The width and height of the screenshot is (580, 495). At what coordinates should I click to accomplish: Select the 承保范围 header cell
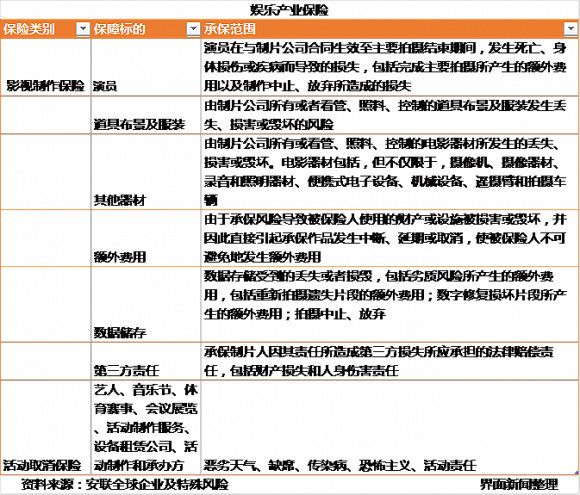(390, 29)
